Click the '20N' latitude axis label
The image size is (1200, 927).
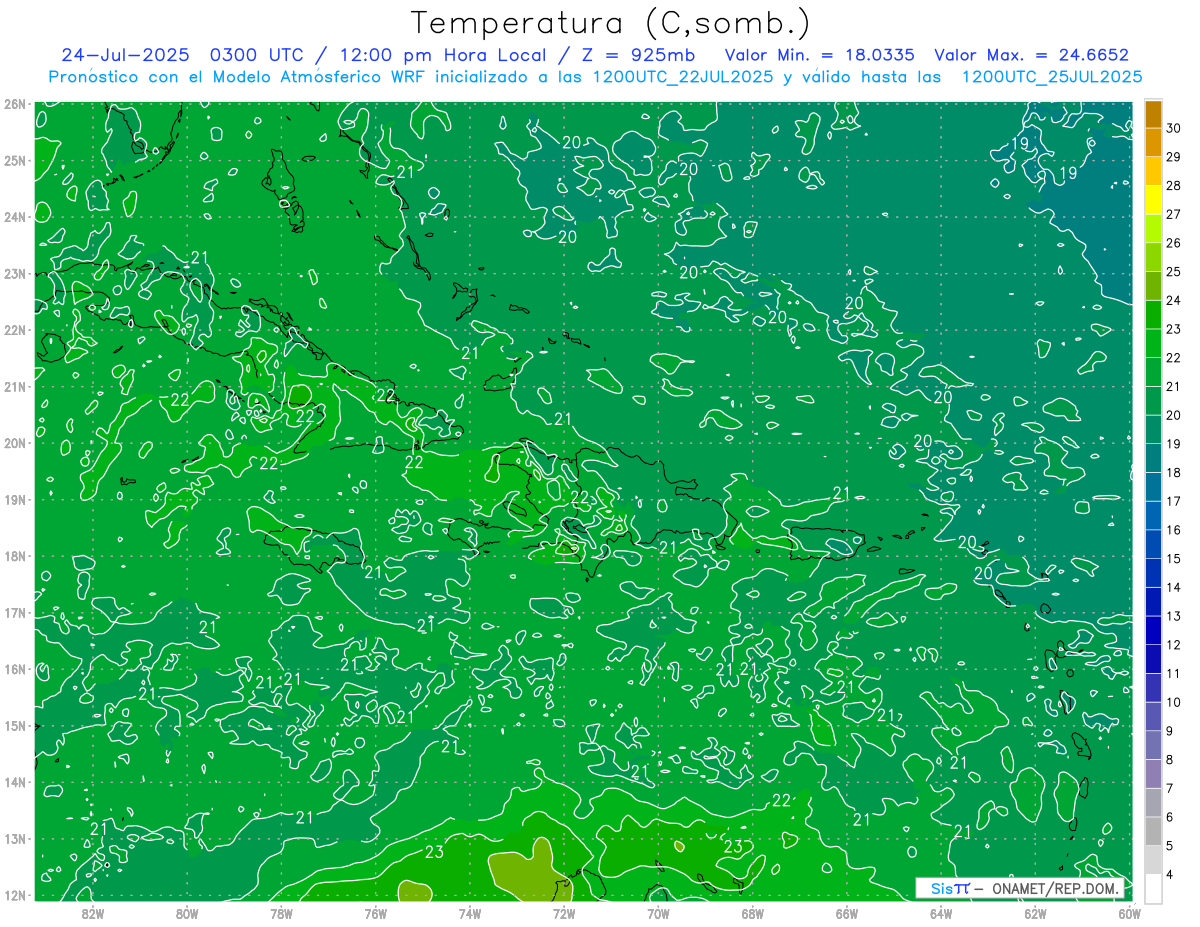[15, 443]
